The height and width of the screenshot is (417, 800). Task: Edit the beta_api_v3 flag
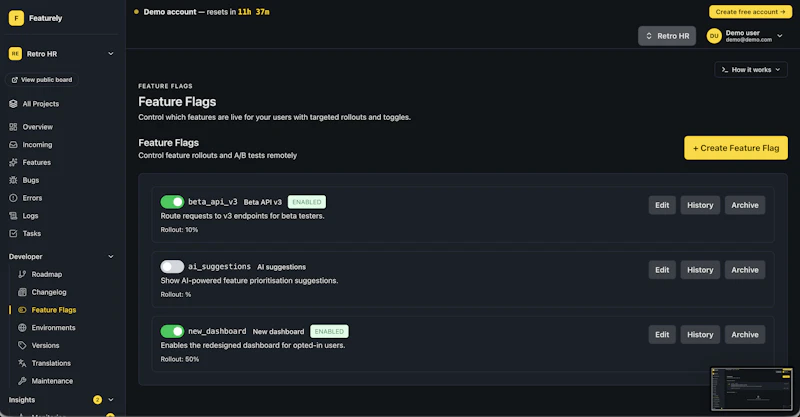[x=662, y=205]
